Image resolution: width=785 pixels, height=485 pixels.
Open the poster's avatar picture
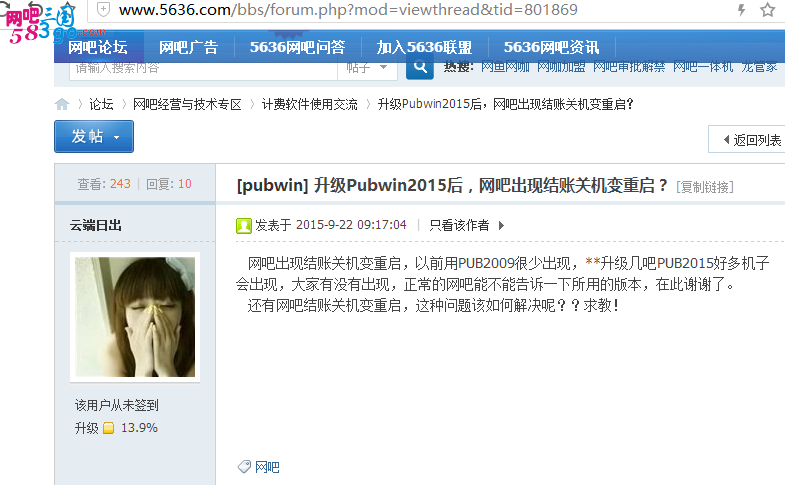coord(135,317)
